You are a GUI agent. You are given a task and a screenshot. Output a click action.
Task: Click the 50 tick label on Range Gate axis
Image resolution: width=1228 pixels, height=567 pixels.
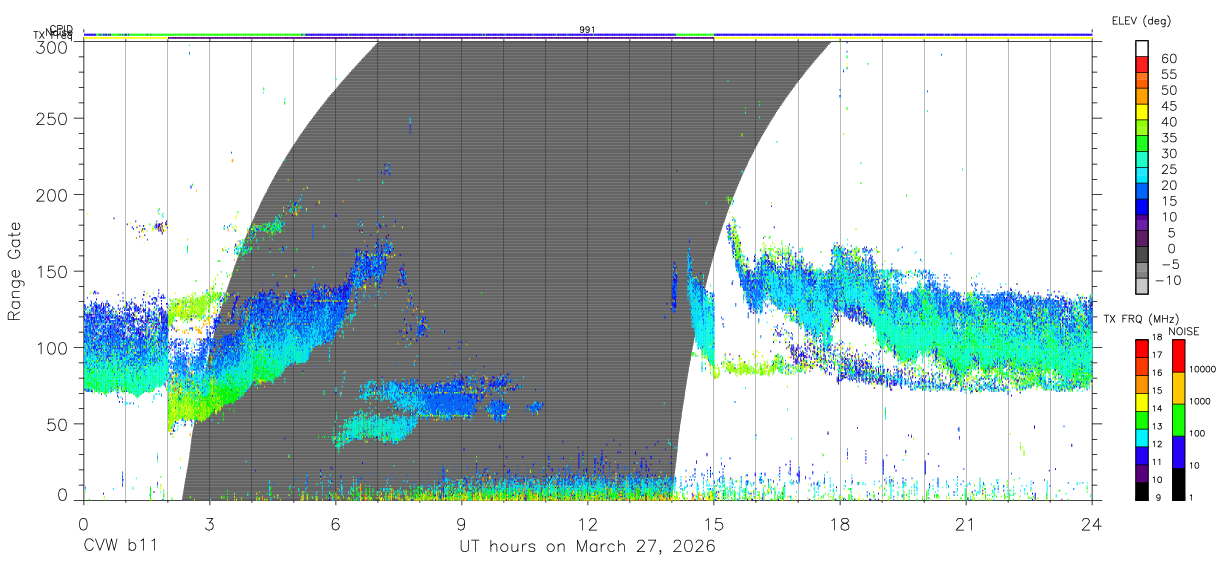tap(57, 423)
